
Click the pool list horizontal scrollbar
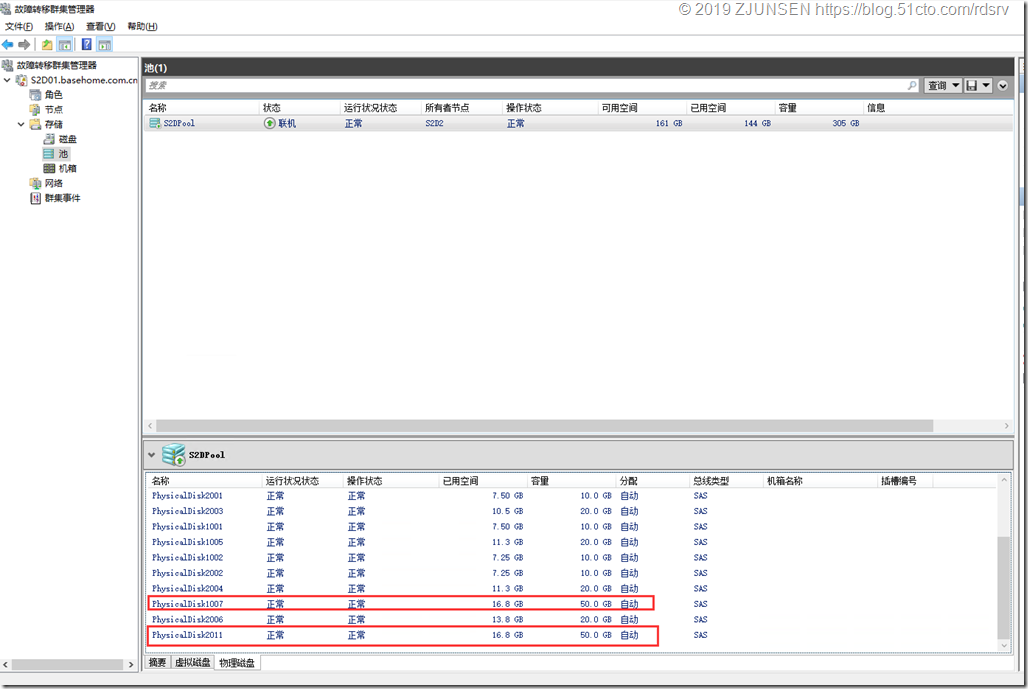point(544,426)
